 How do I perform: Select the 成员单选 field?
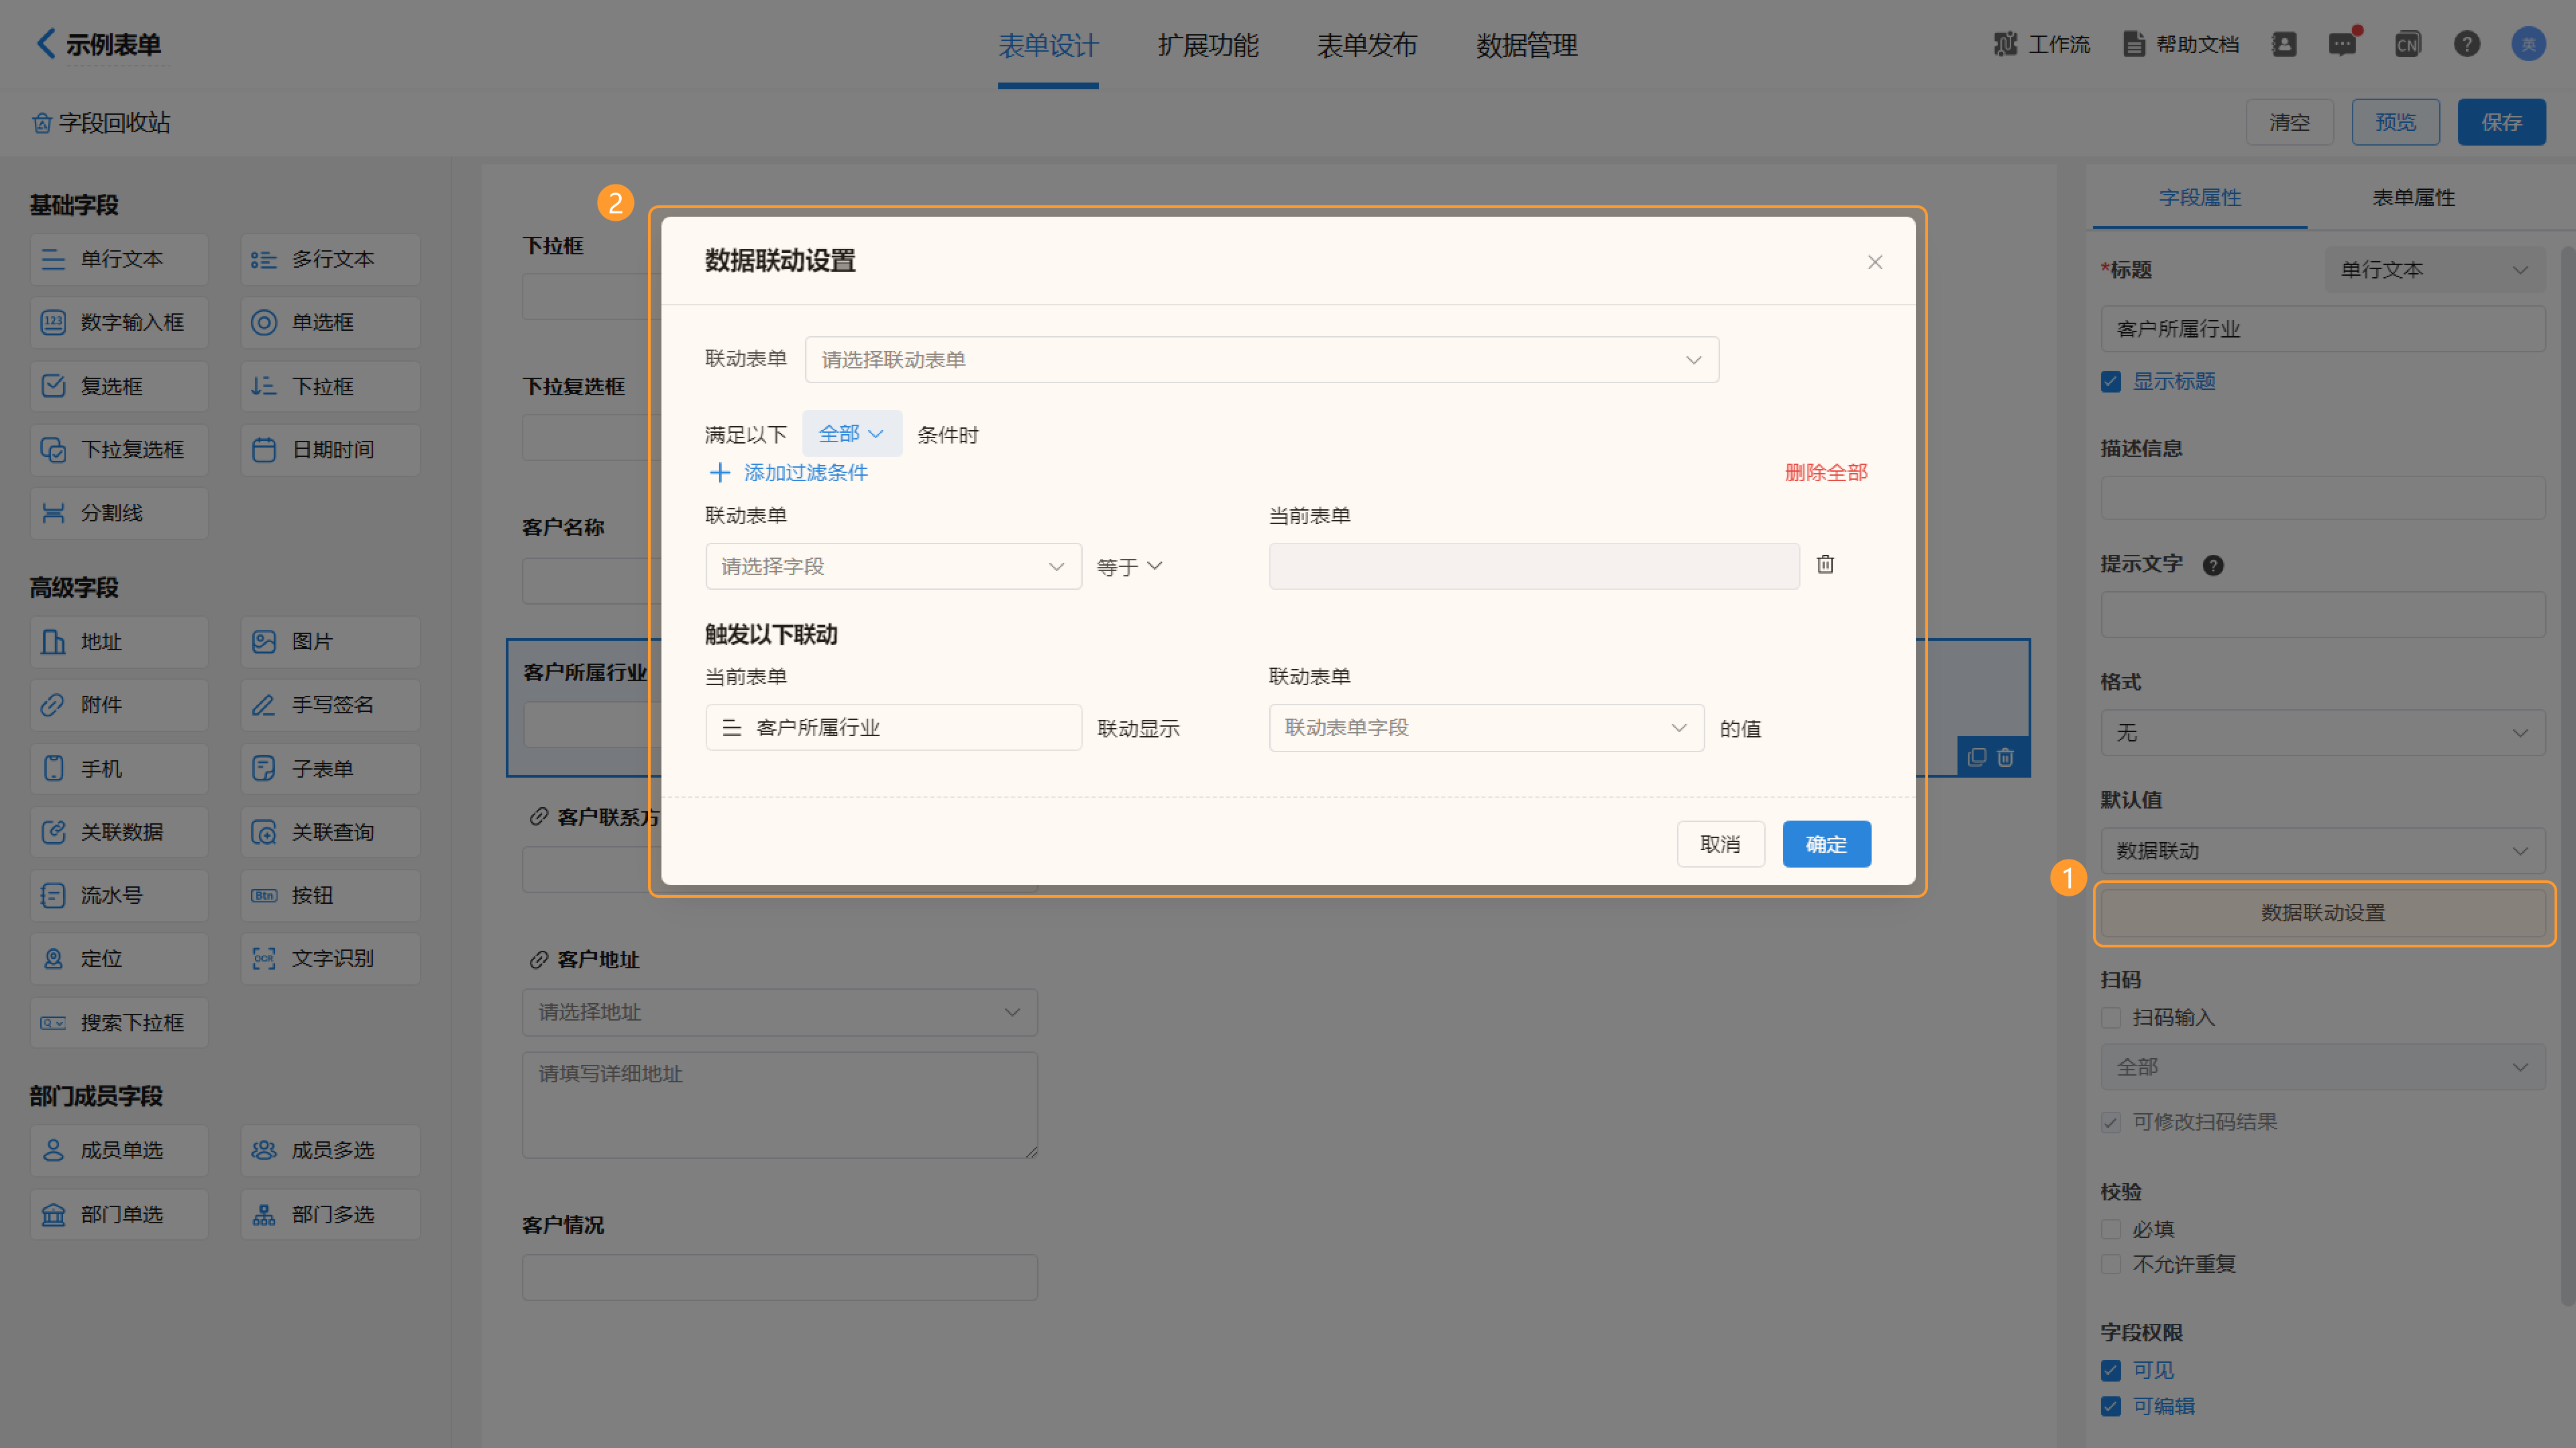pyautogui.click(x=119, y=1150)
